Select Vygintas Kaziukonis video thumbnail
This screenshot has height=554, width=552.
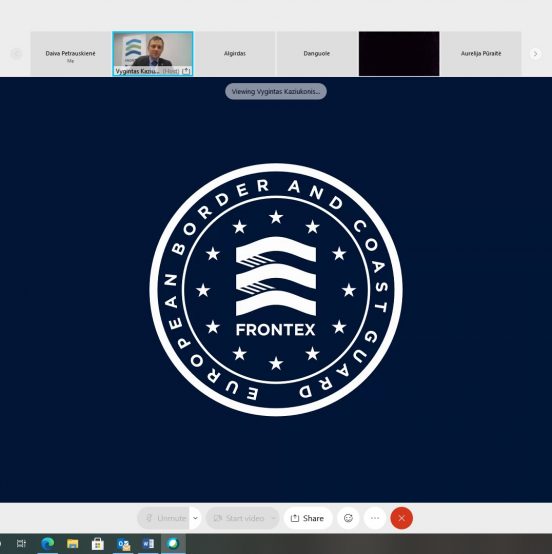(x=153, y=53)
